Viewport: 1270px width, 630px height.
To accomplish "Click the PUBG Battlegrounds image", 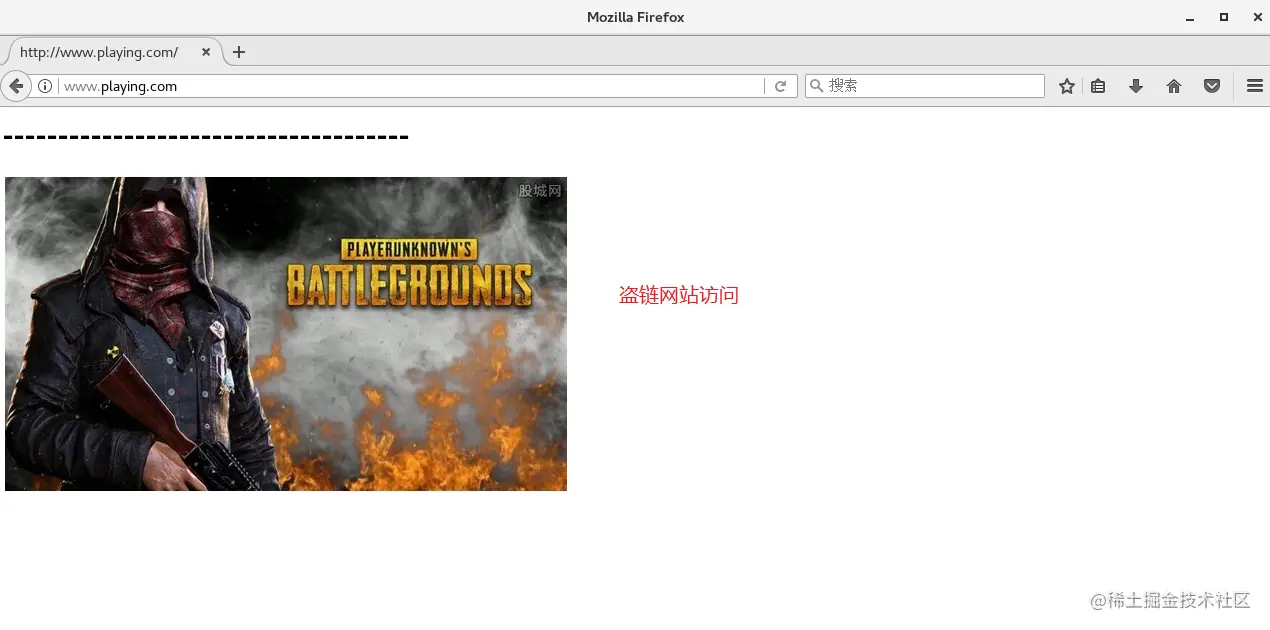I will point(286,334).
